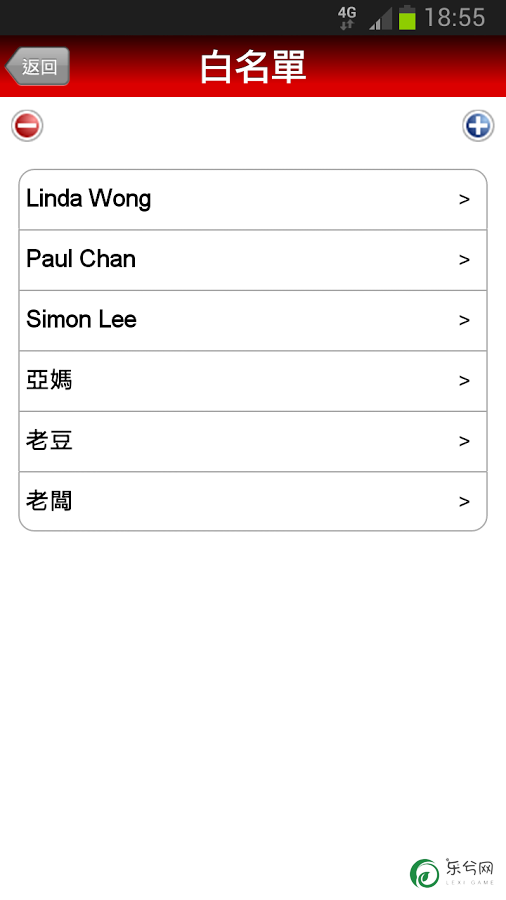Image resolution: width=506 pixels, height=900 pixels.
Task: Expand Linda Wong using its chevron
Action: [464, 199]
